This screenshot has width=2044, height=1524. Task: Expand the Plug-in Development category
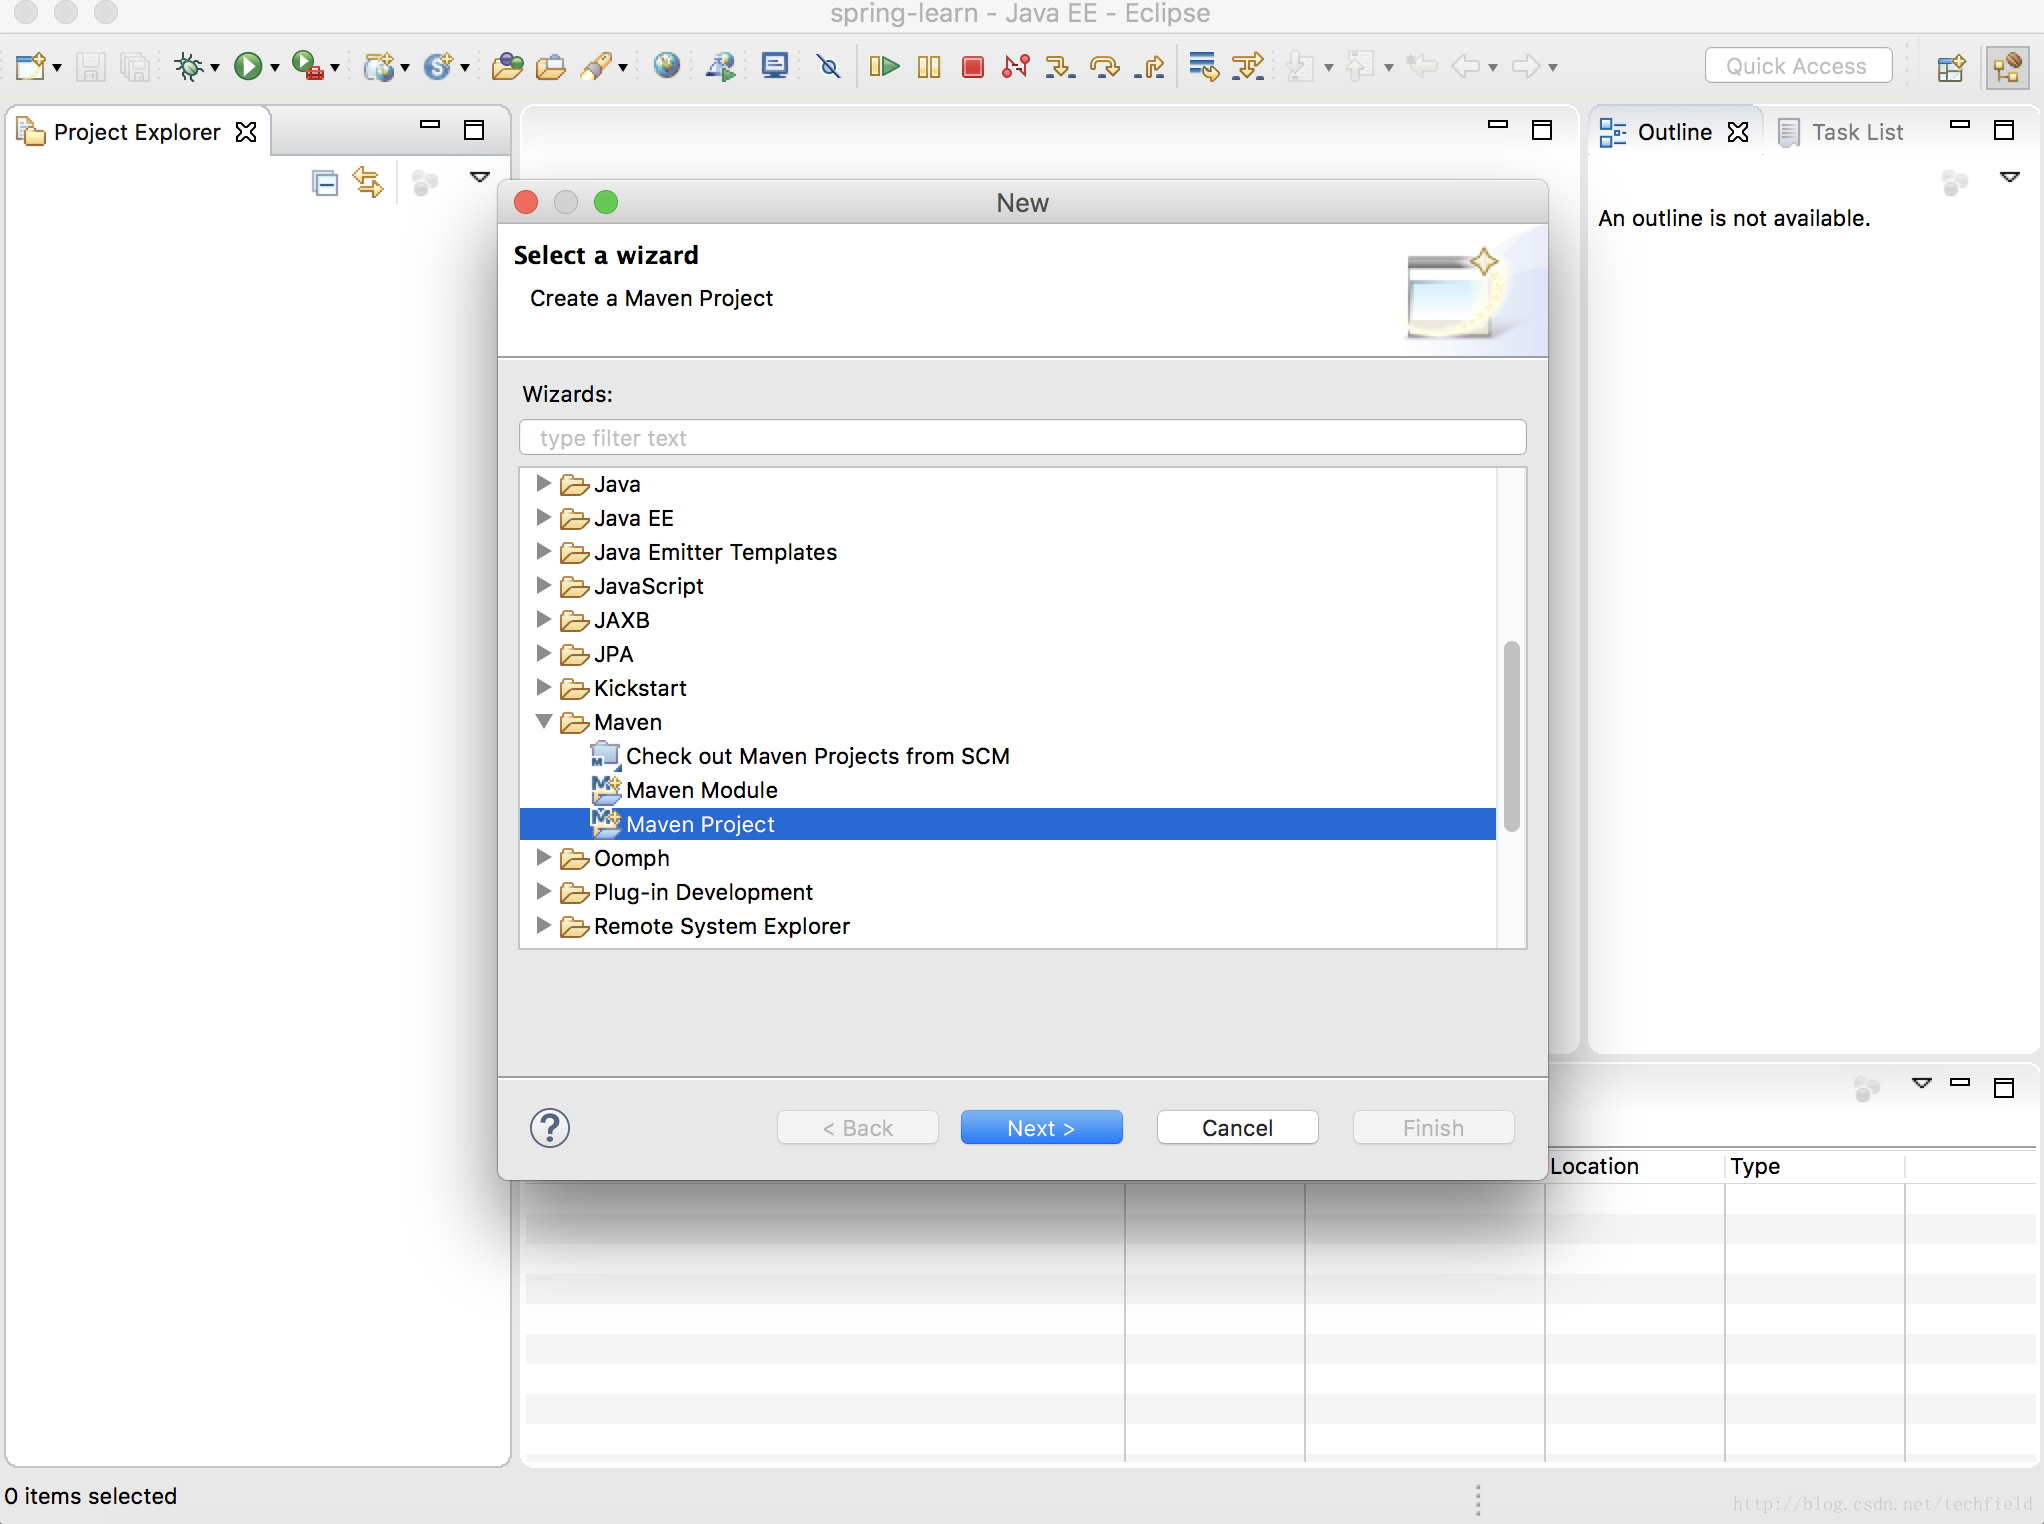coord(544,892)
